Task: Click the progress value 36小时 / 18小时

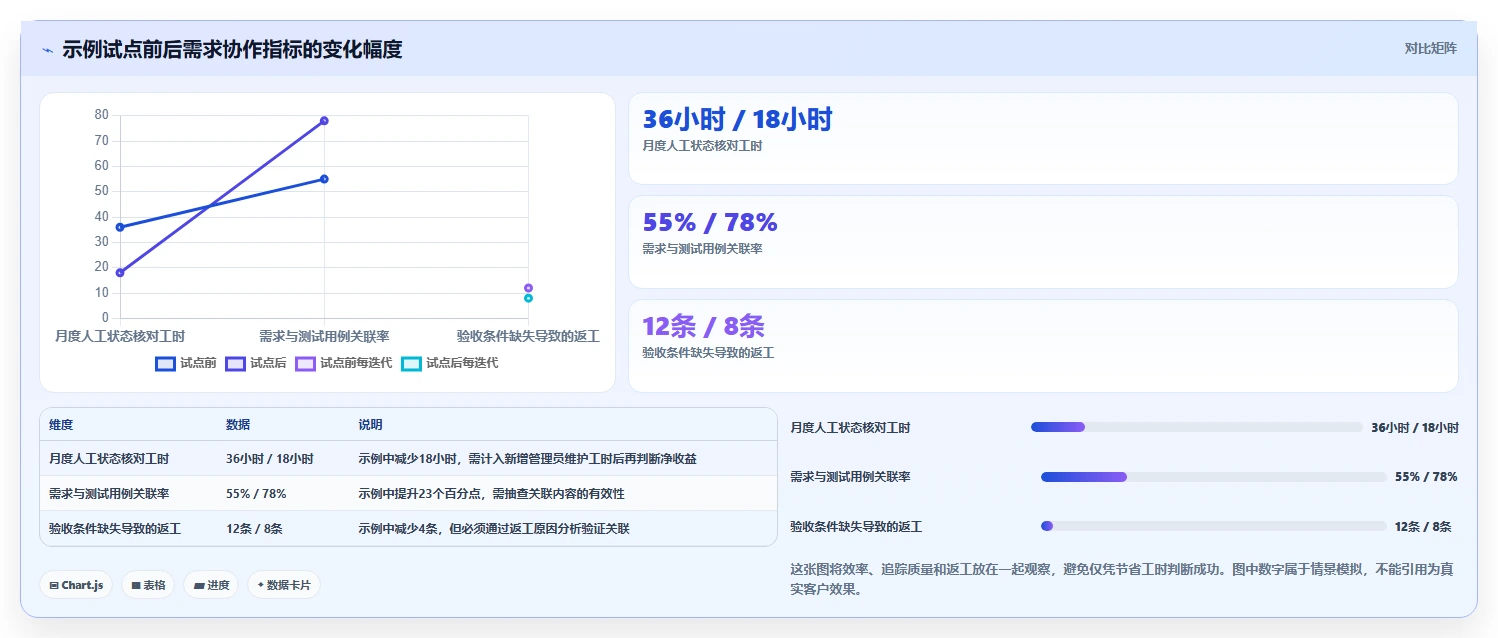Action: coord(1415,427)
